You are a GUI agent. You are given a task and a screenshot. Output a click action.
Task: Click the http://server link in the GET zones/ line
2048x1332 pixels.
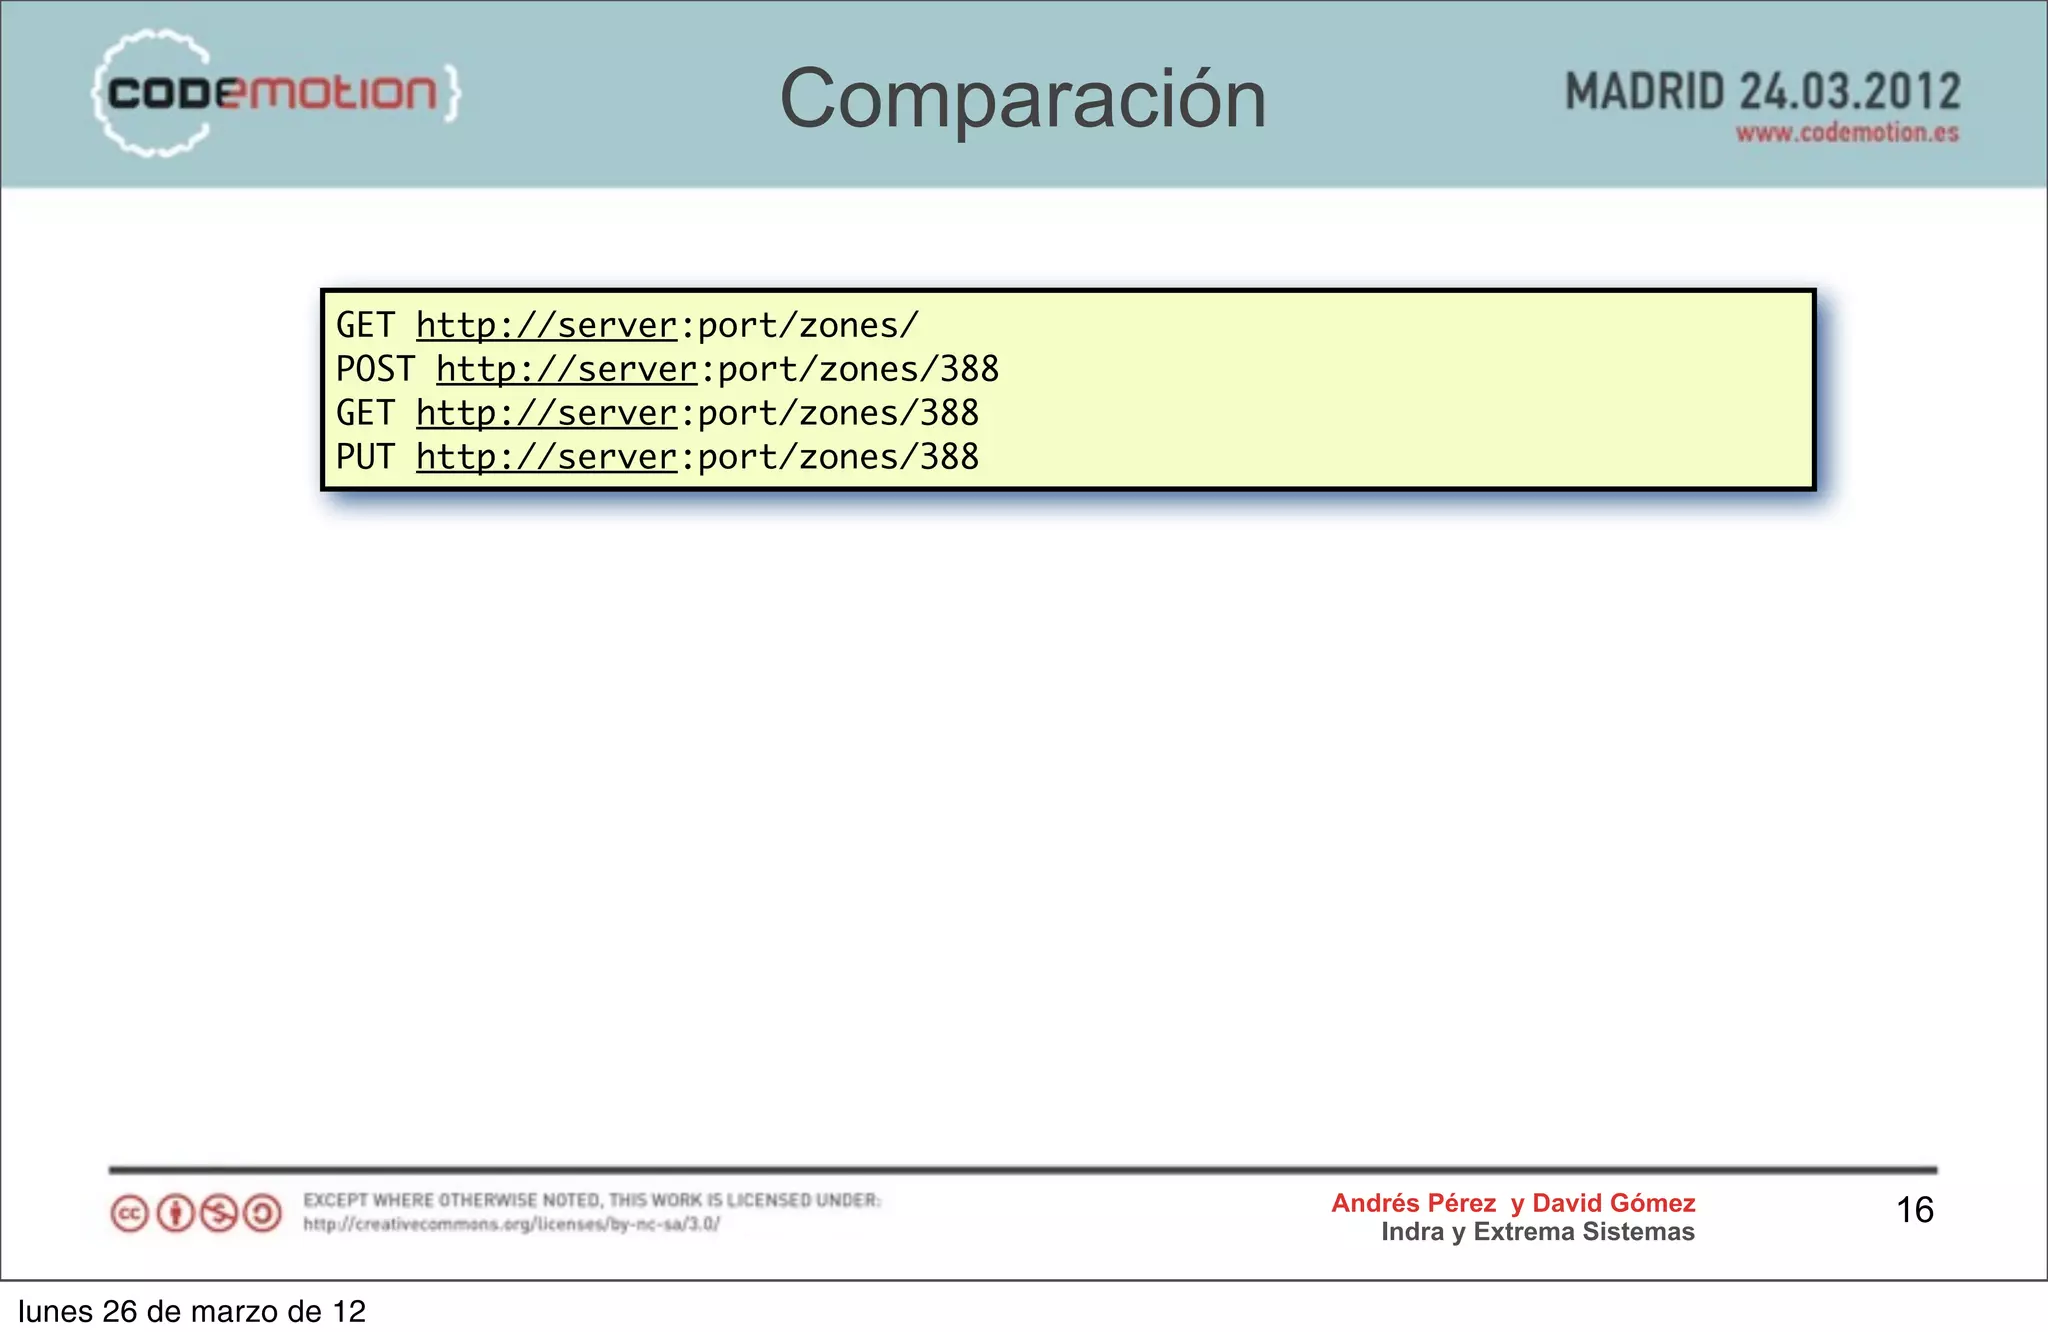(547, 325)
